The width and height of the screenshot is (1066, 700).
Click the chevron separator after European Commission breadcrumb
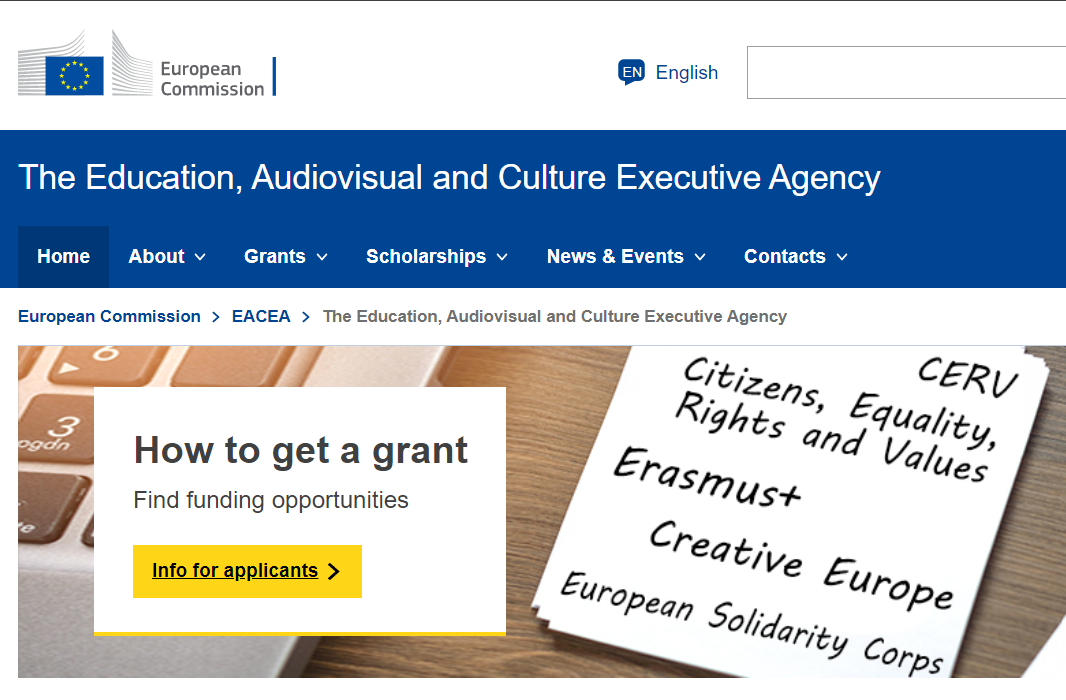[216, 317]
